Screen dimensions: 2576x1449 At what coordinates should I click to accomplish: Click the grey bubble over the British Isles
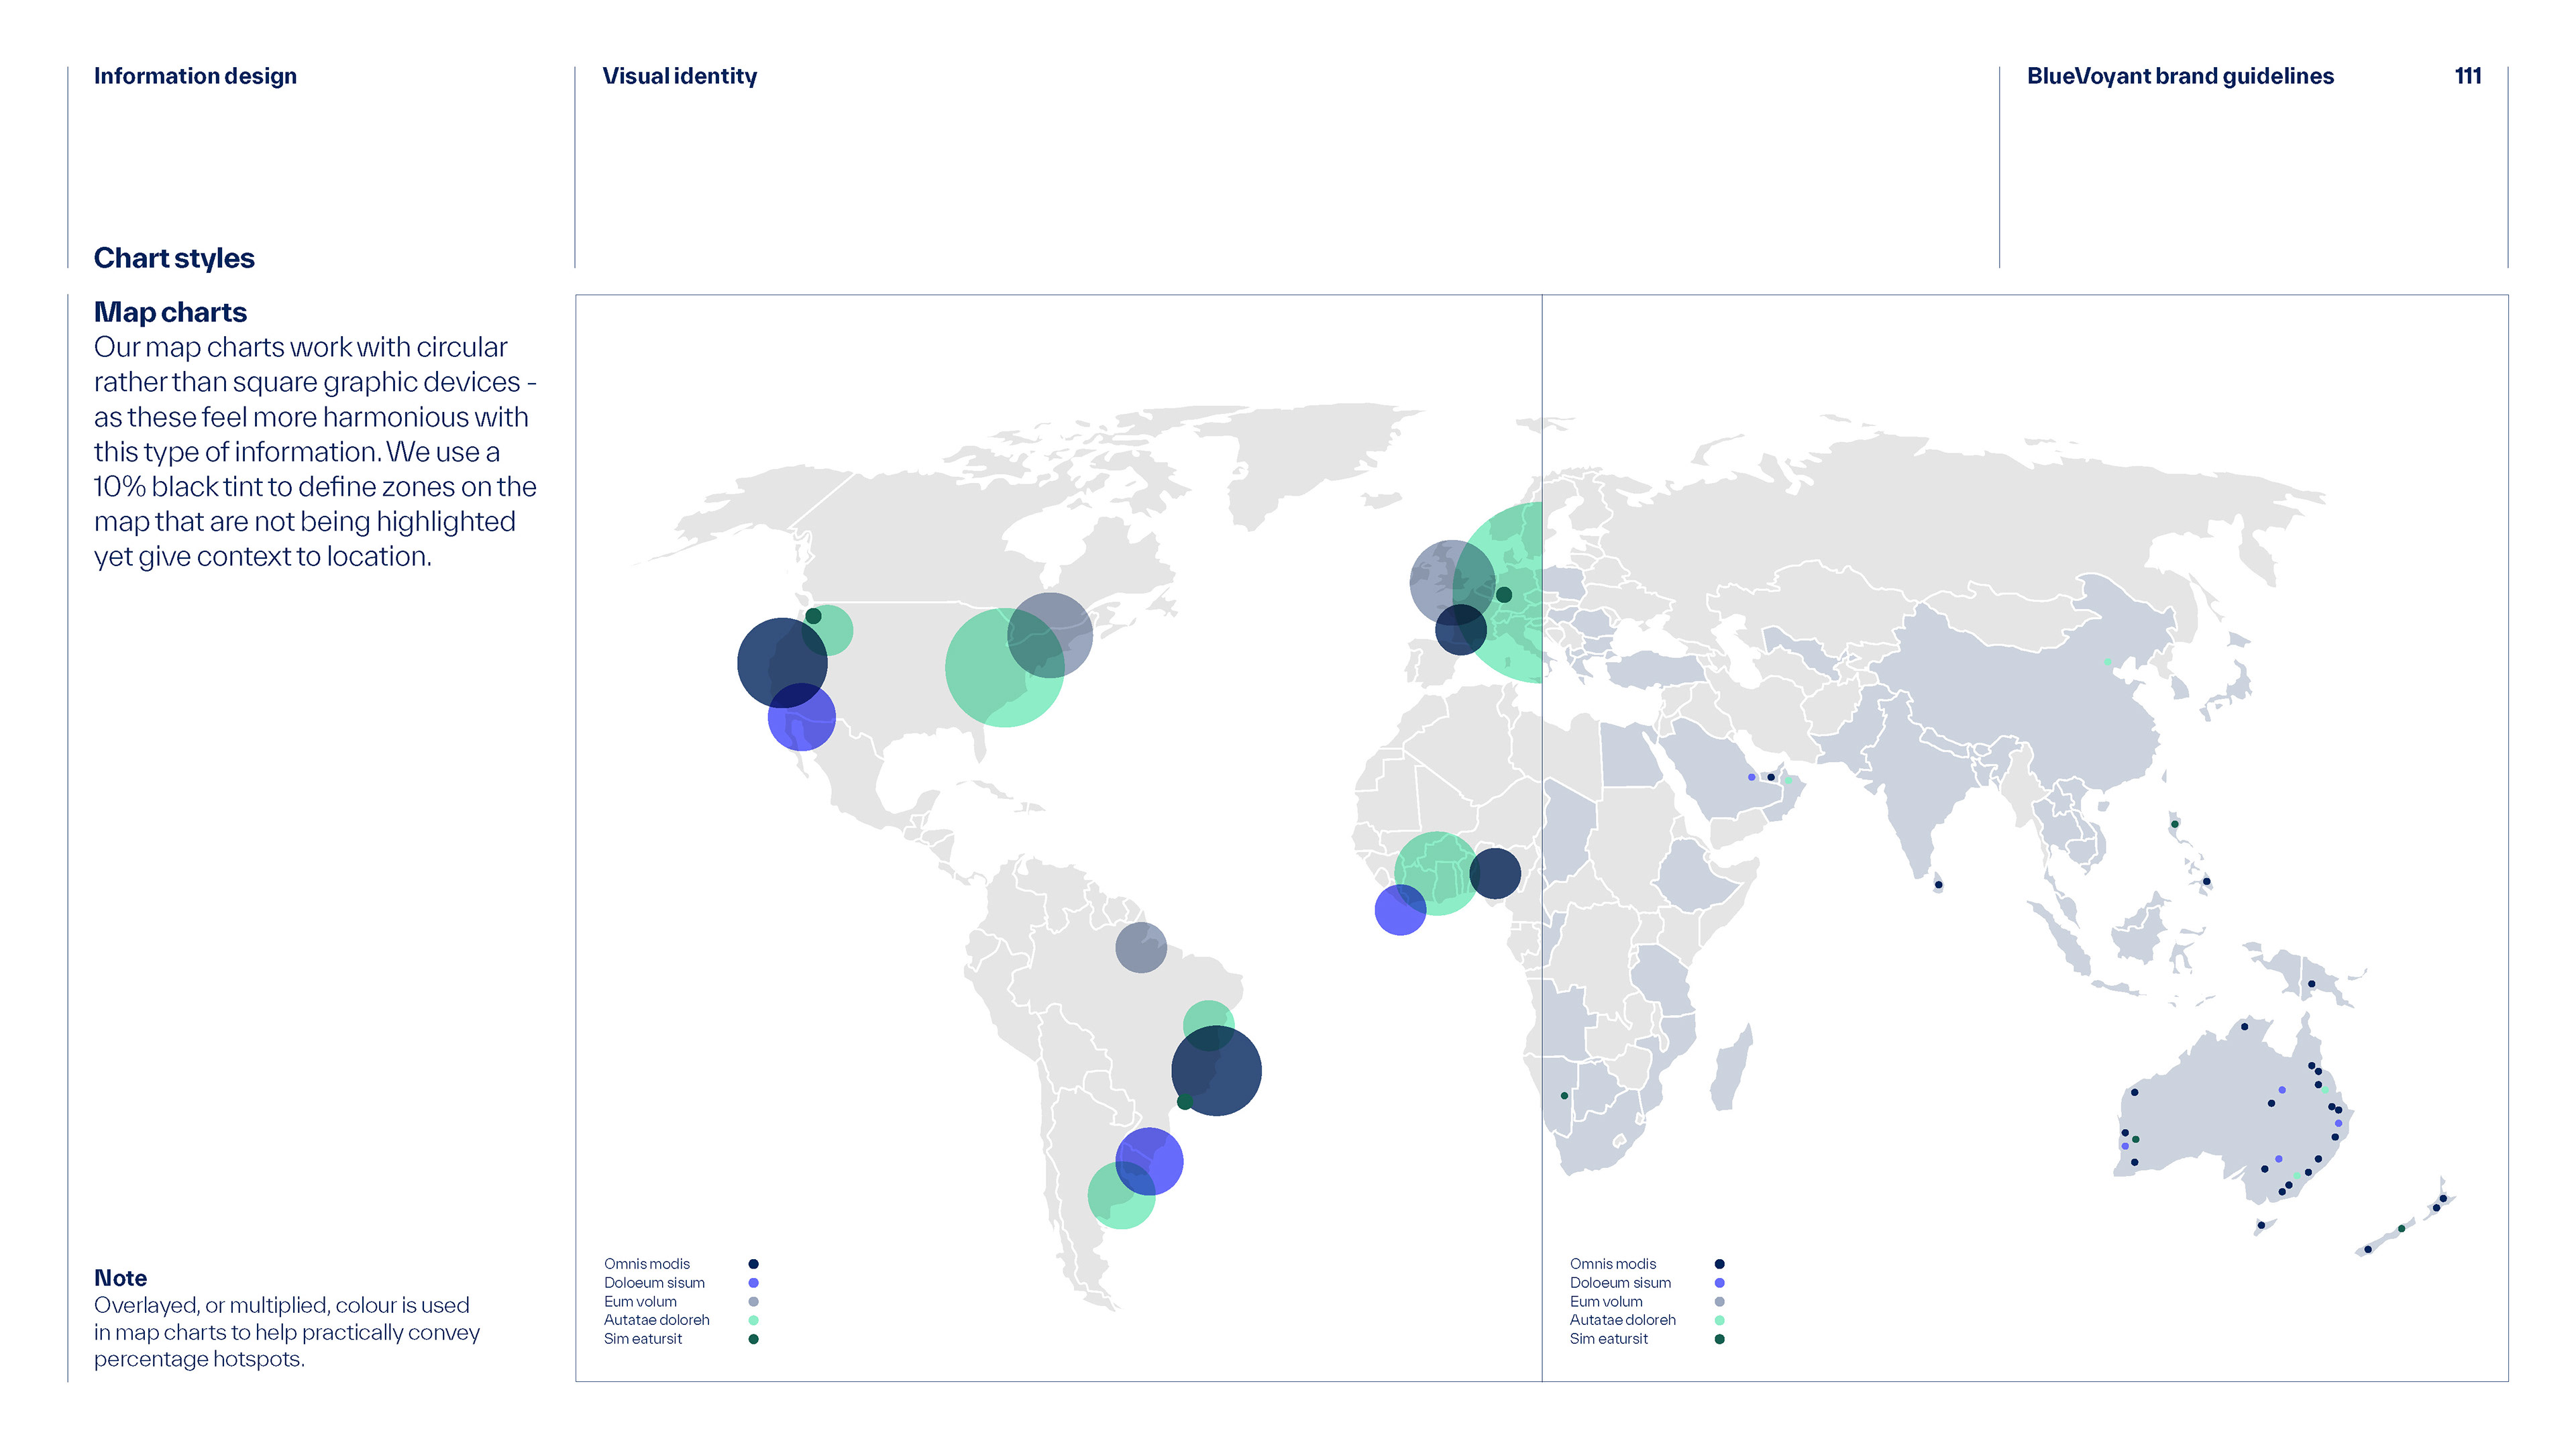[1452, 582]
